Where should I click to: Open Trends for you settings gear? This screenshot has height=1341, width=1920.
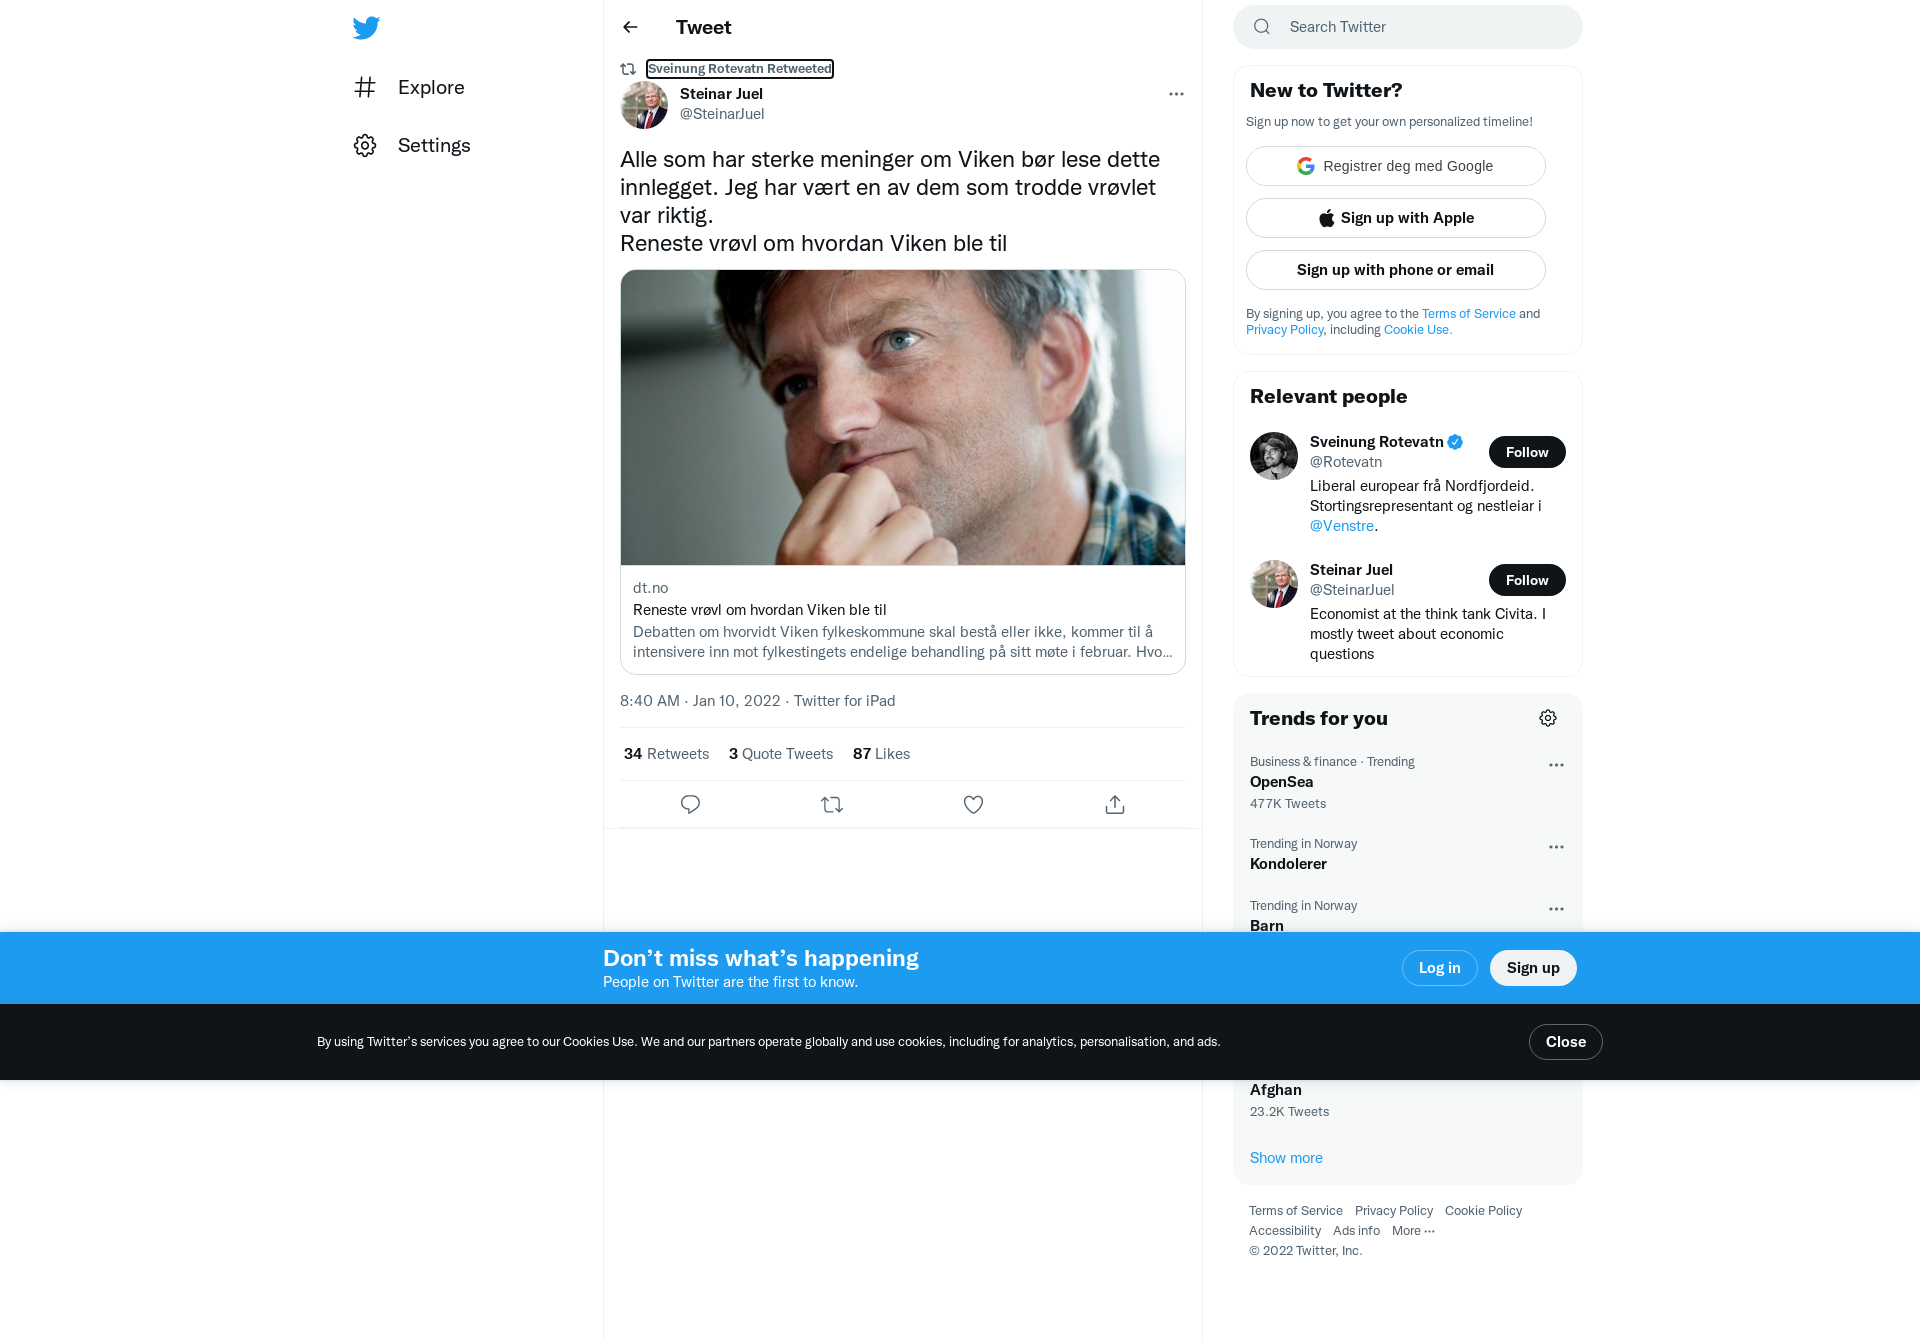tap(1548, 718)
